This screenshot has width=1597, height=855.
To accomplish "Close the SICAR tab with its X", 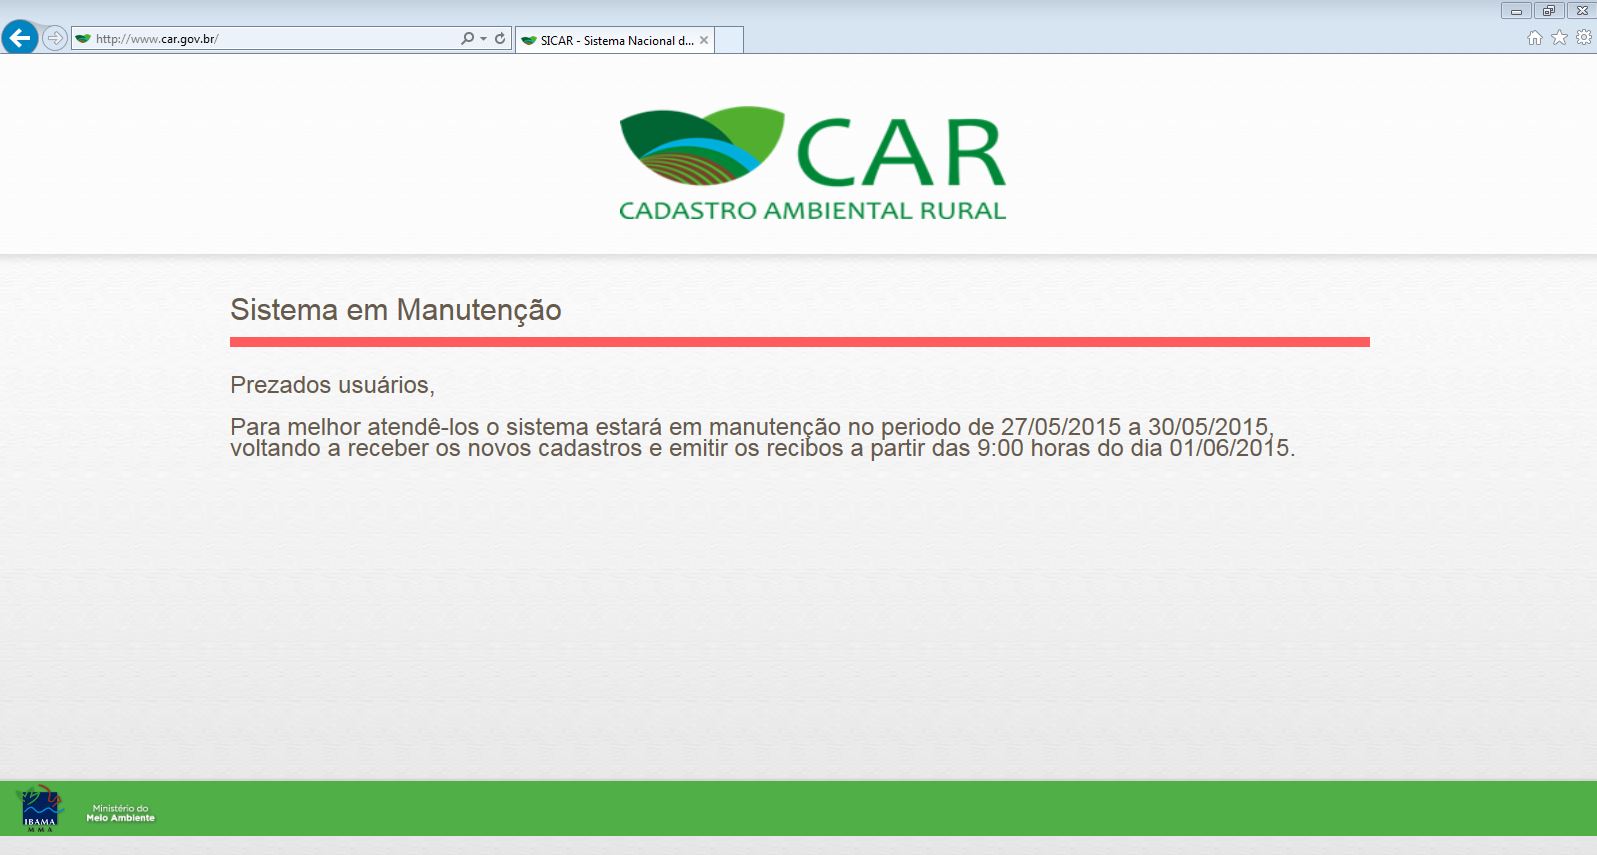I will [704, 40].
